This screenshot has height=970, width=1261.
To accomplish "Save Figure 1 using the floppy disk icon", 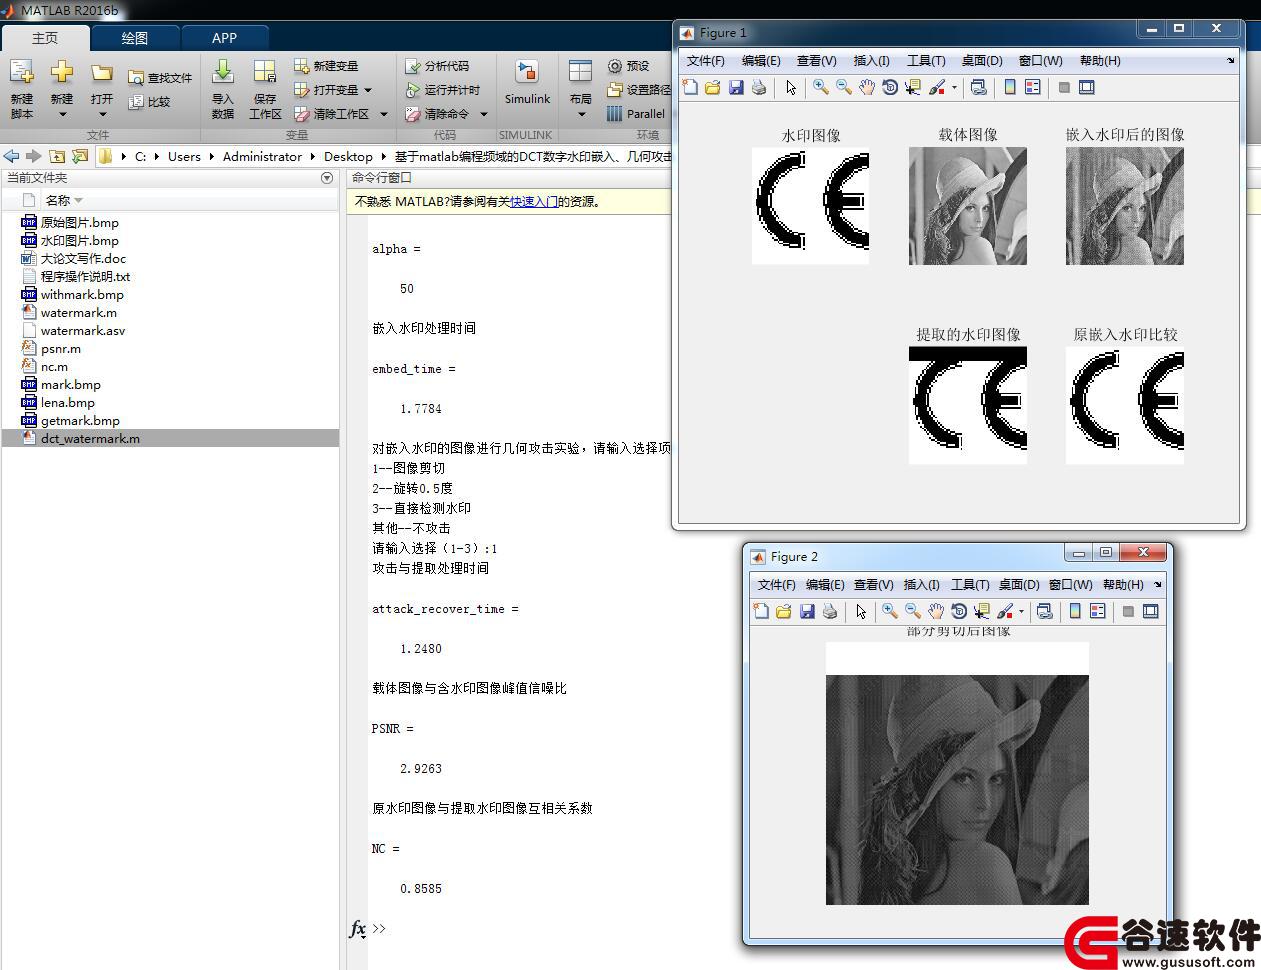I will coord(736,88).
